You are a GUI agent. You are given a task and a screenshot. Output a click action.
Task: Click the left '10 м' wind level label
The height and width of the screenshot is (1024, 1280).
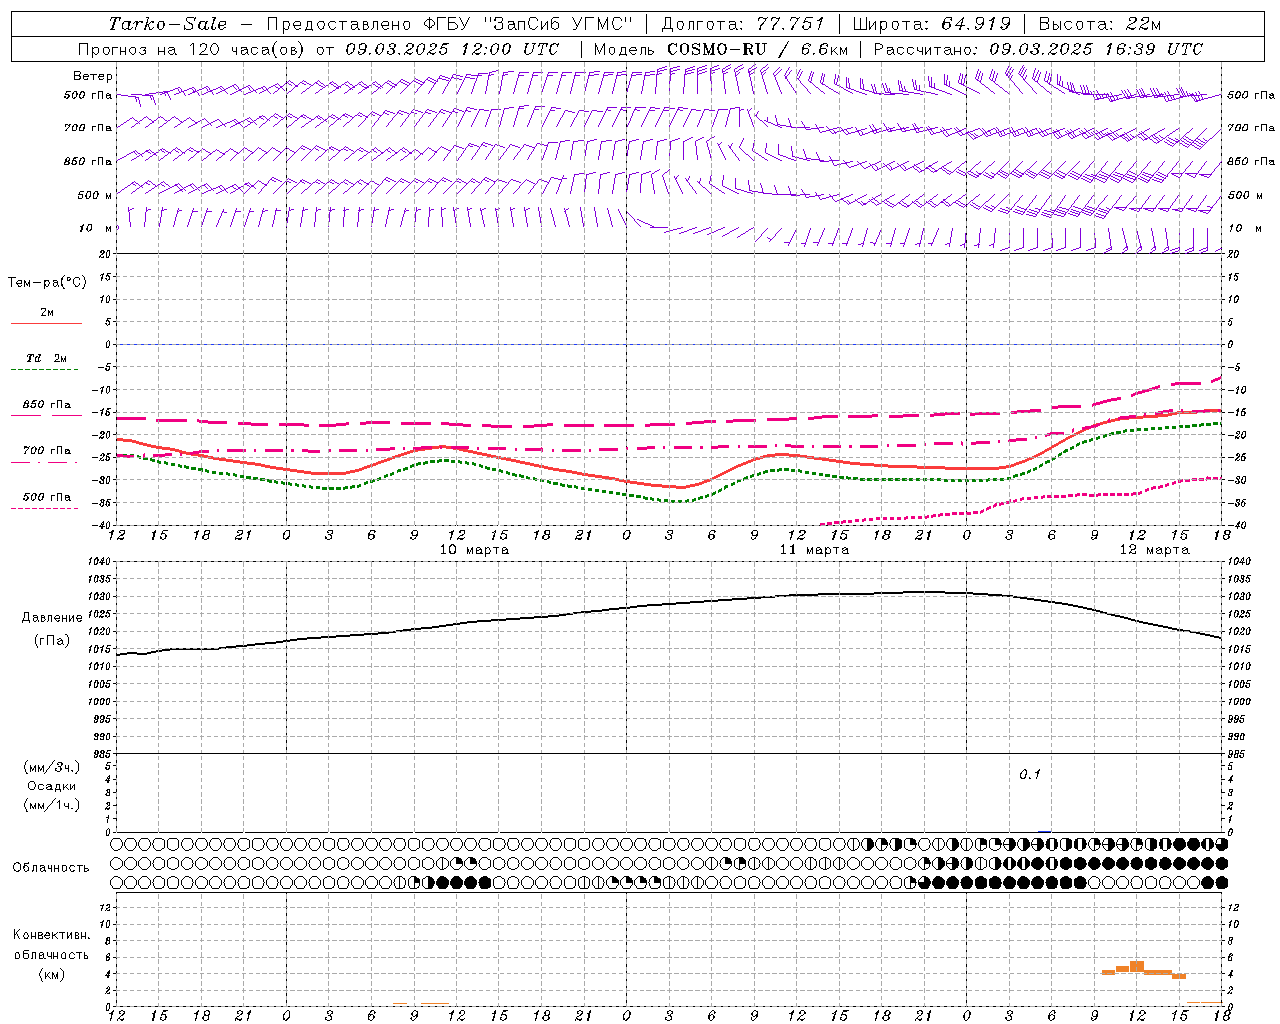[96, 228]
